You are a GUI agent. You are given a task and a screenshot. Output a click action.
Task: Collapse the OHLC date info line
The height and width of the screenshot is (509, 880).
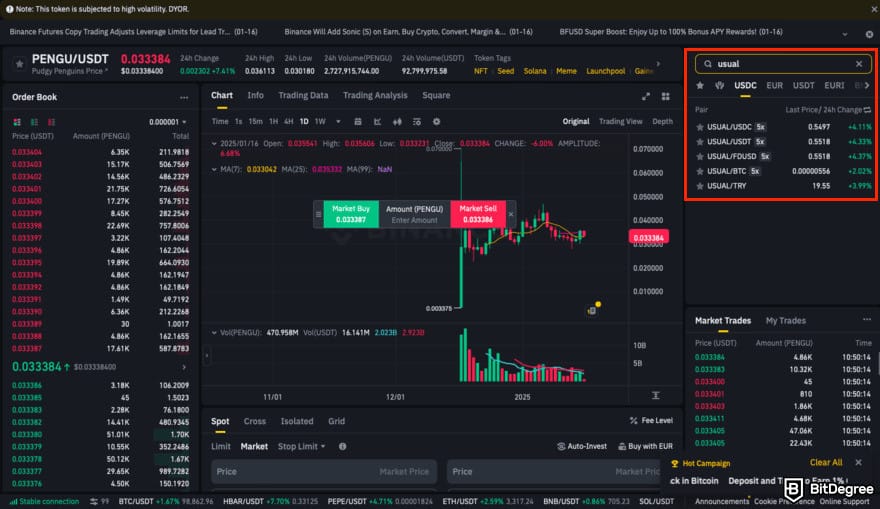click(x=214, y=144)
